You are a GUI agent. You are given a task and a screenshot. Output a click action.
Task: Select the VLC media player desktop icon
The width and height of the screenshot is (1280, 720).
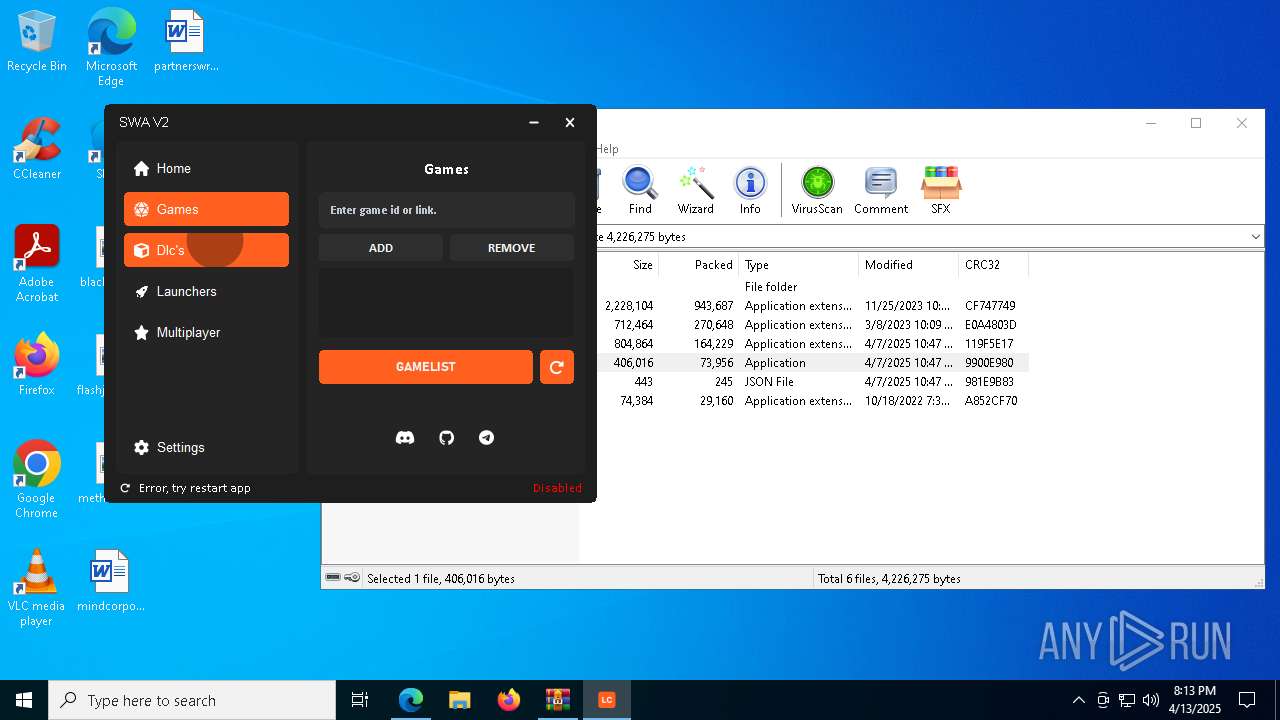point(37,588)
